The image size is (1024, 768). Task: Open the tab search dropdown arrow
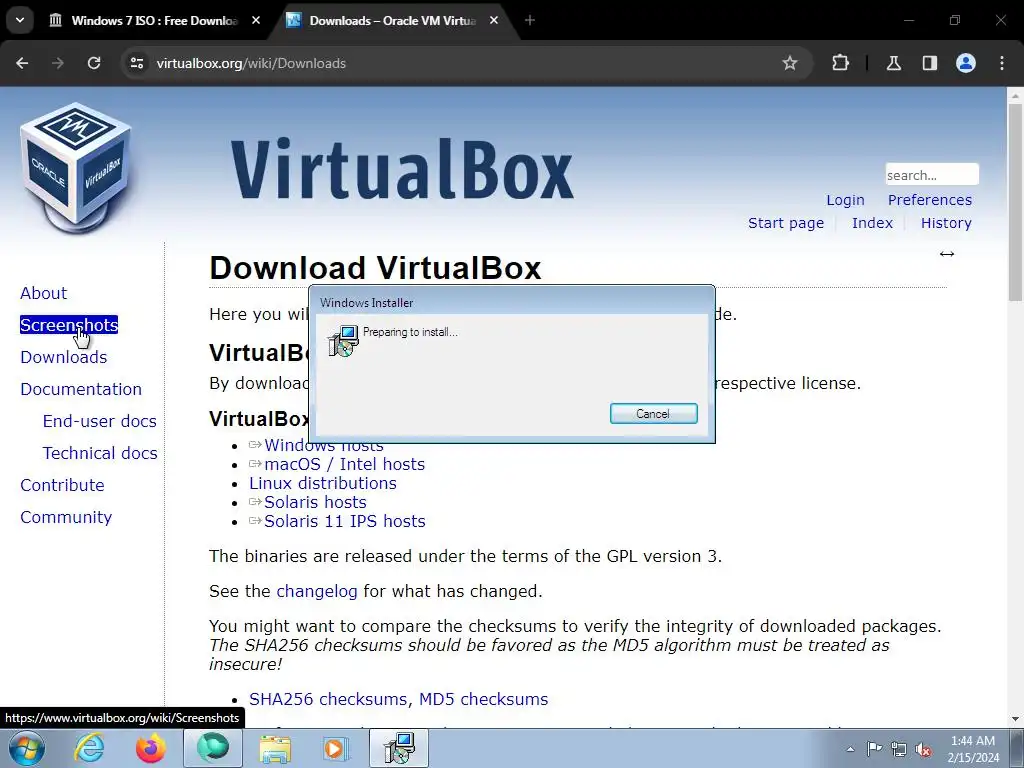(20, 20)
